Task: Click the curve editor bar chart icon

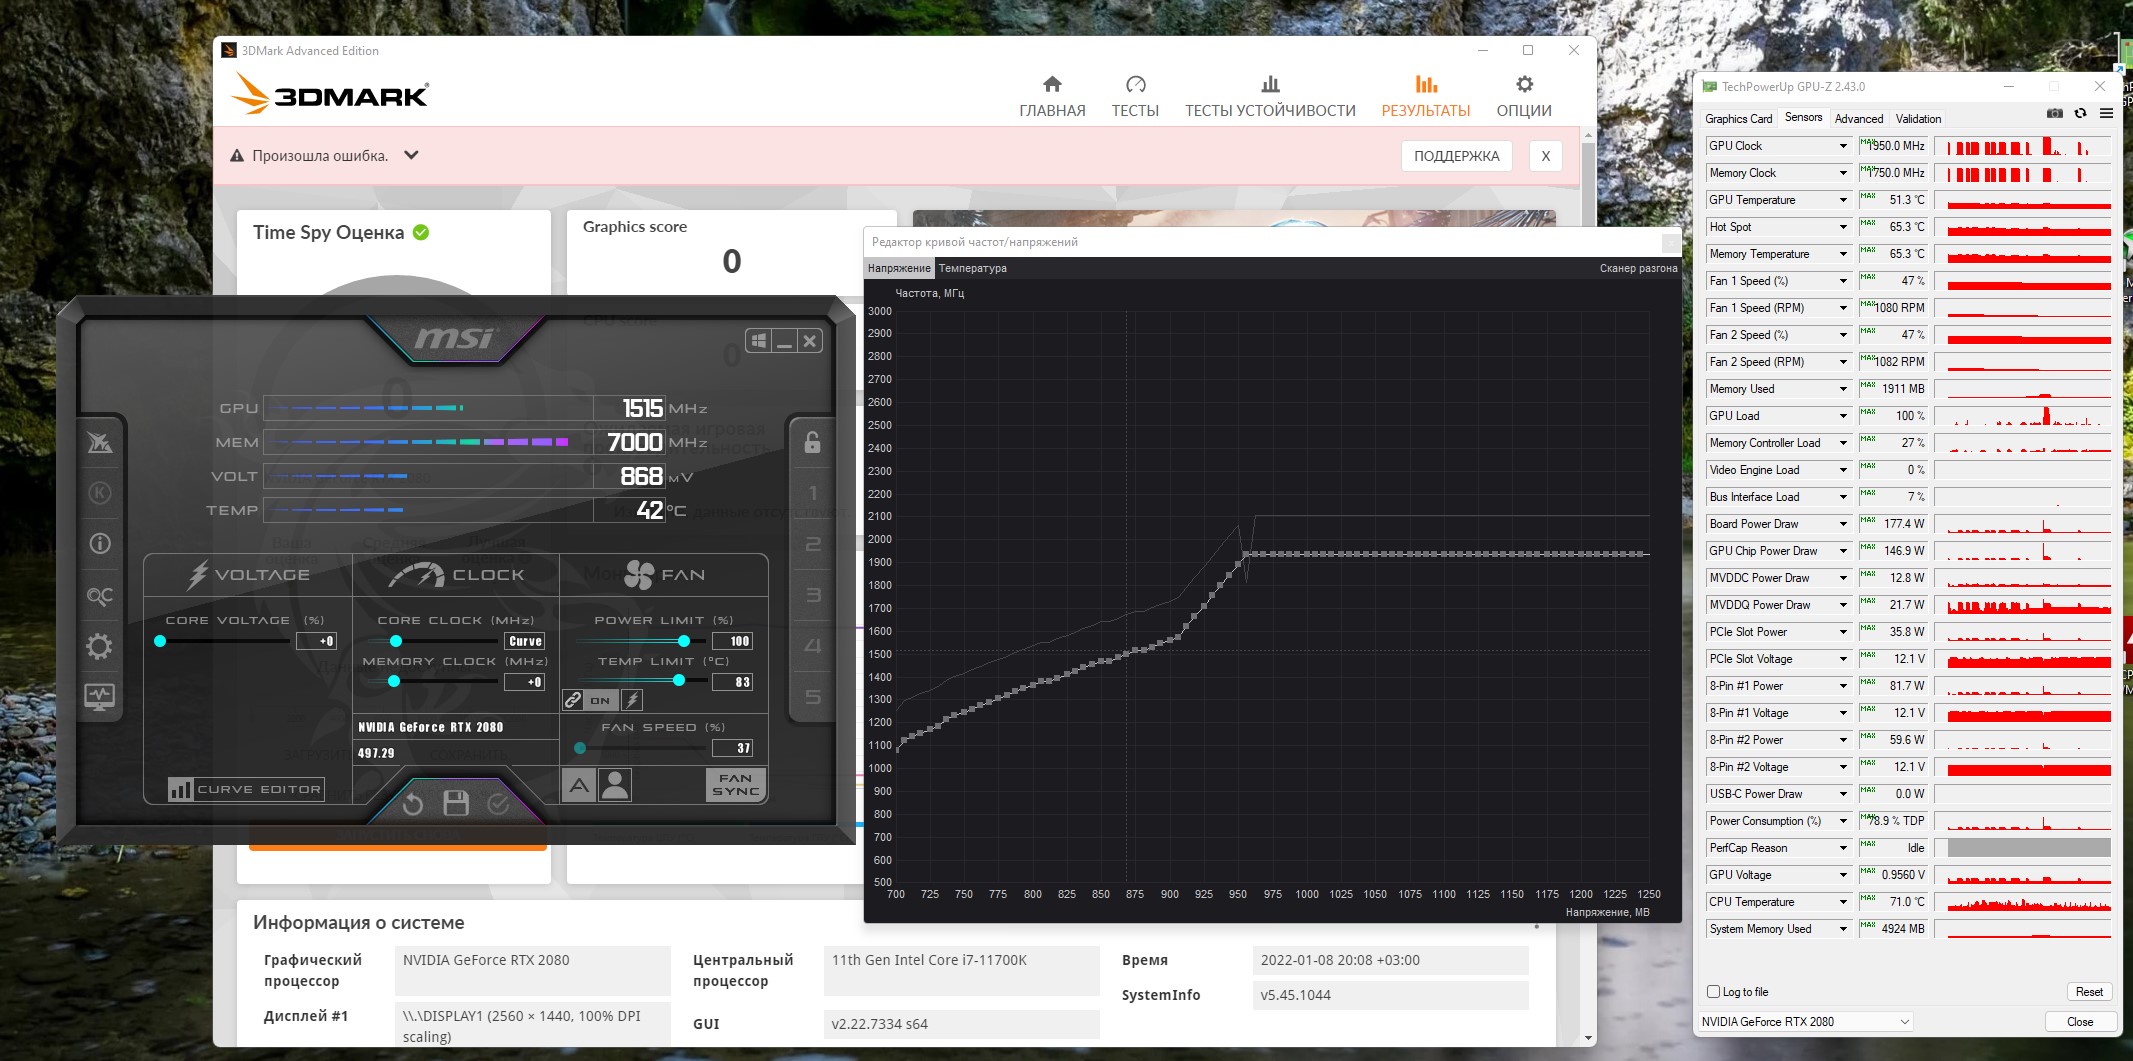Action: [x=181, y=789]
